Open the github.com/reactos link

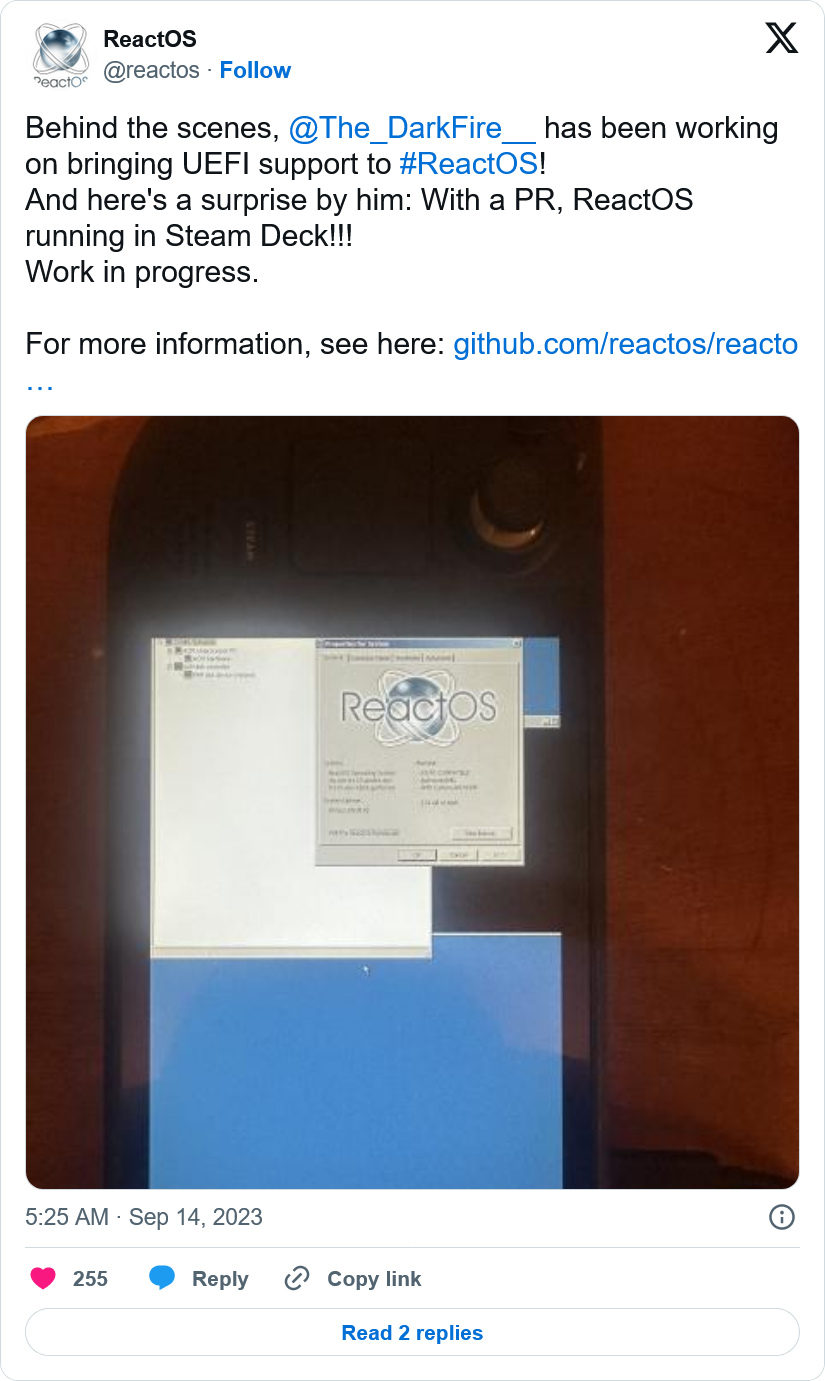[626, 344]
